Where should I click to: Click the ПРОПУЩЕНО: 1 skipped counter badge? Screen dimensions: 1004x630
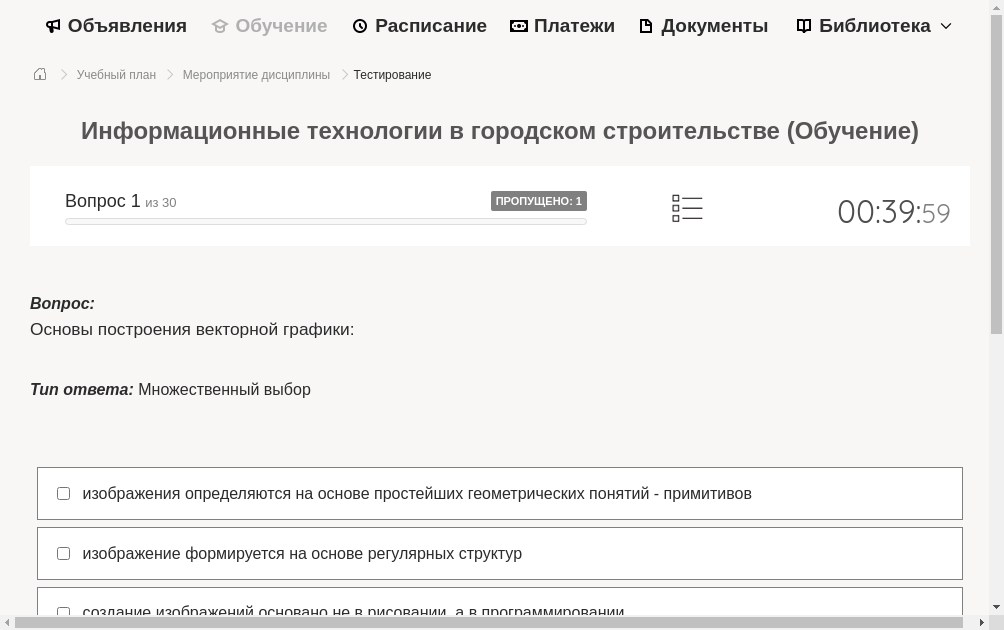539,200
